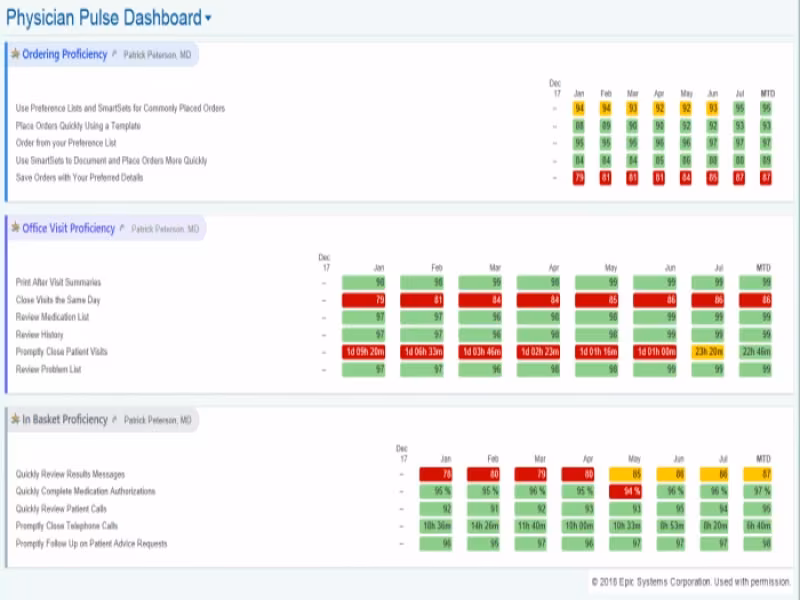Click the small arrow icon after Office Visit Proficiency title
Image resolution: width=800 pixels, height=600 pixels.
click(122, 228)
